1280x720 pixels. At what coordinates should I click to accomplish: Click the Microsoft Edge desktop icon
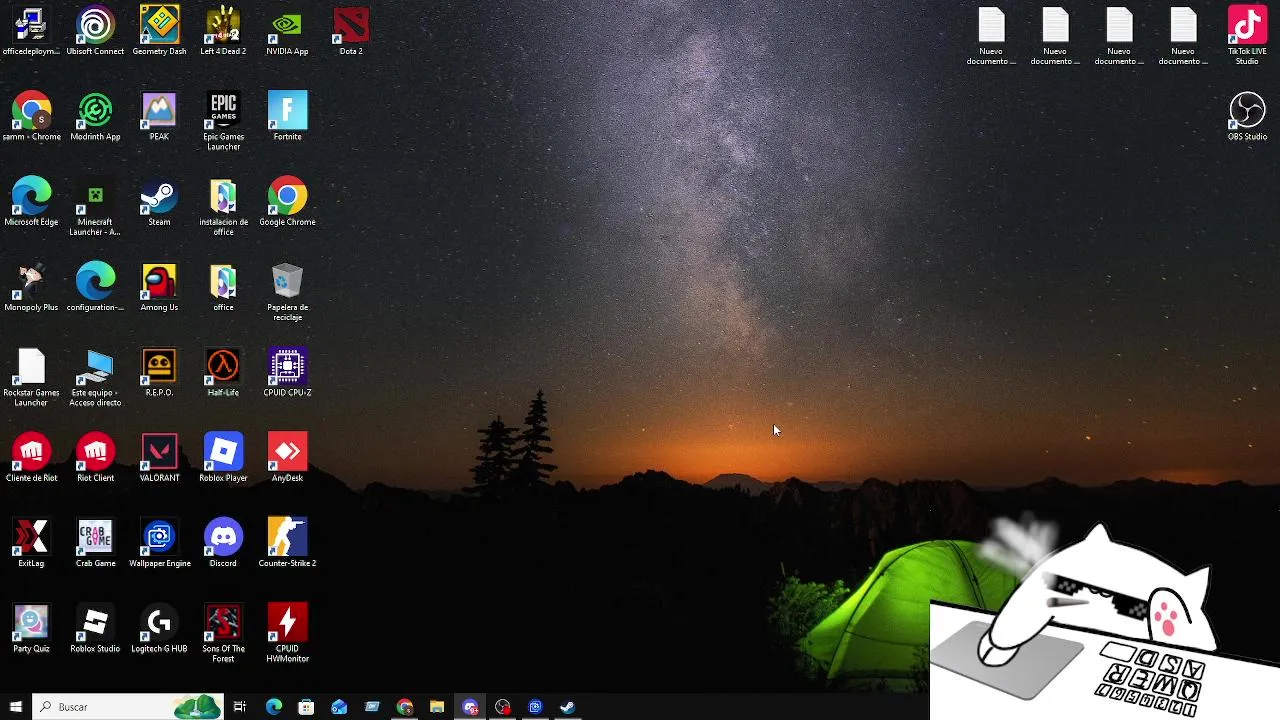tap(31, 202)
